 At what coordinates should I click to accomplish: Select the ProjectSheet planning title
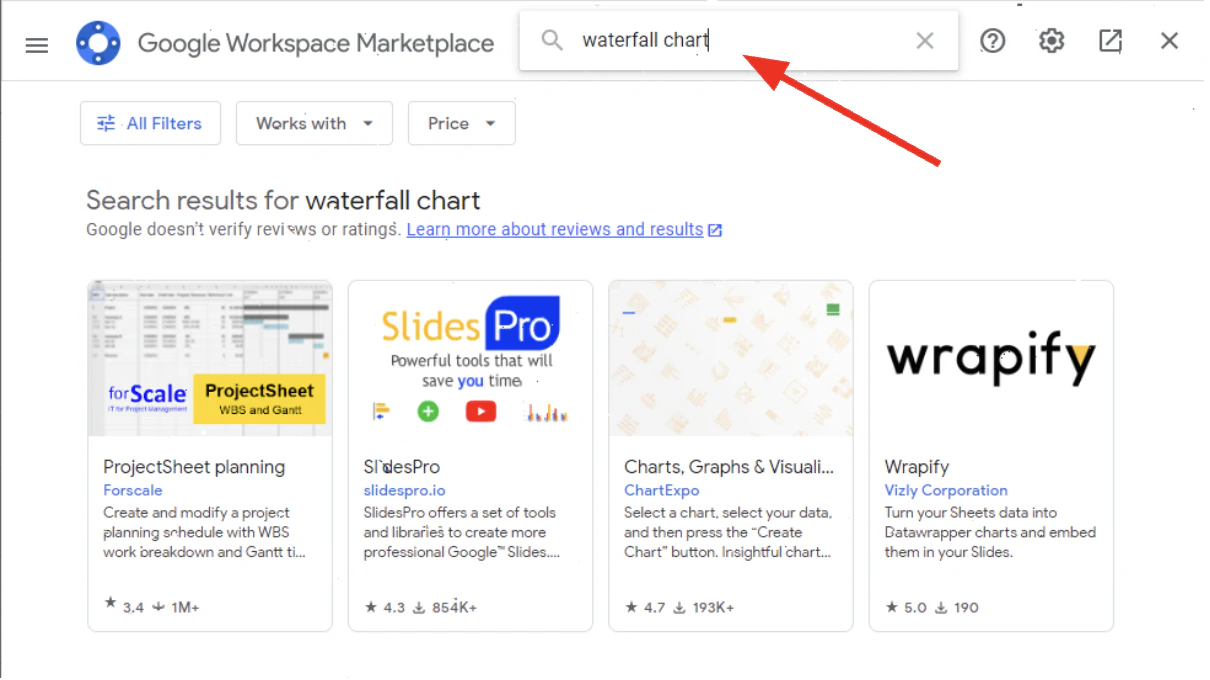click(194, 467)
